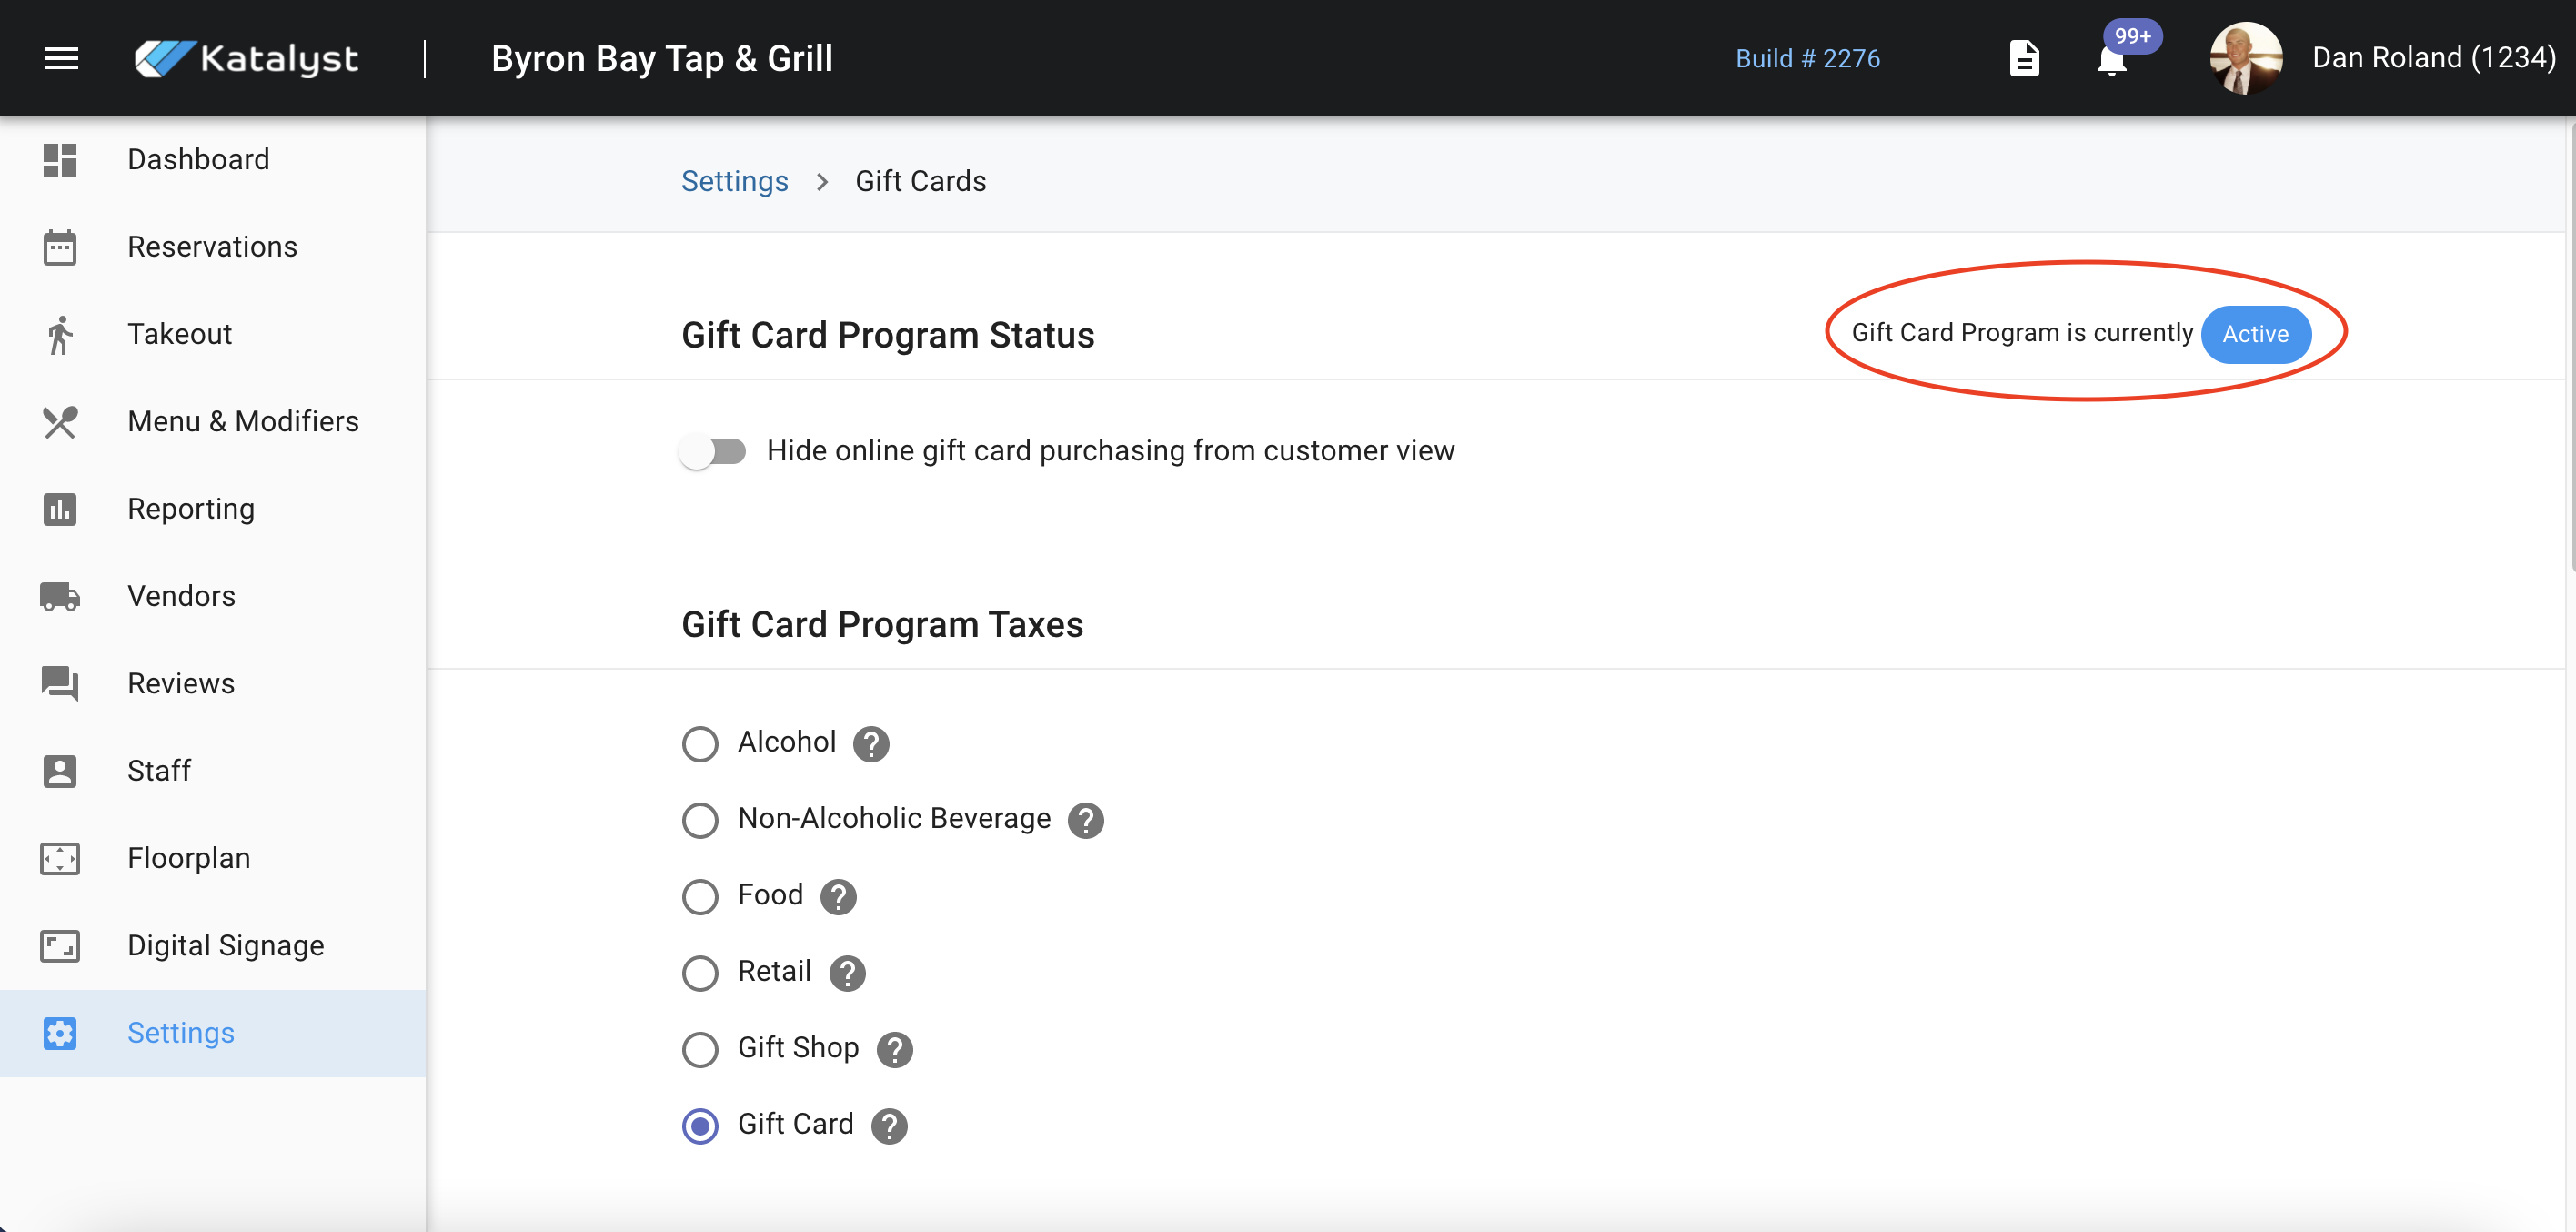Go to Menu & Modifiers section
Viewport: 2576px width, 1232px height.
tap(242, 421)
